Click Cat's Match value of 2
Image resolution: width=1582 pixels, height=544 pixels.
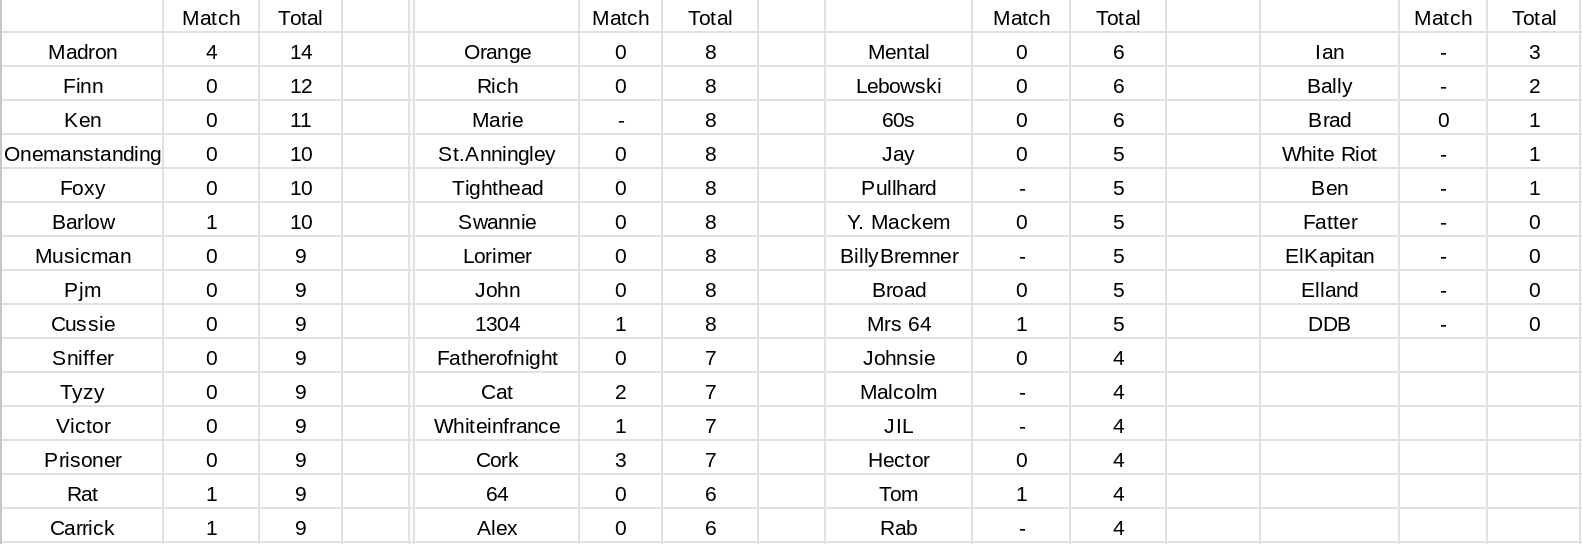pyautogui.click(x=620, y=392)
